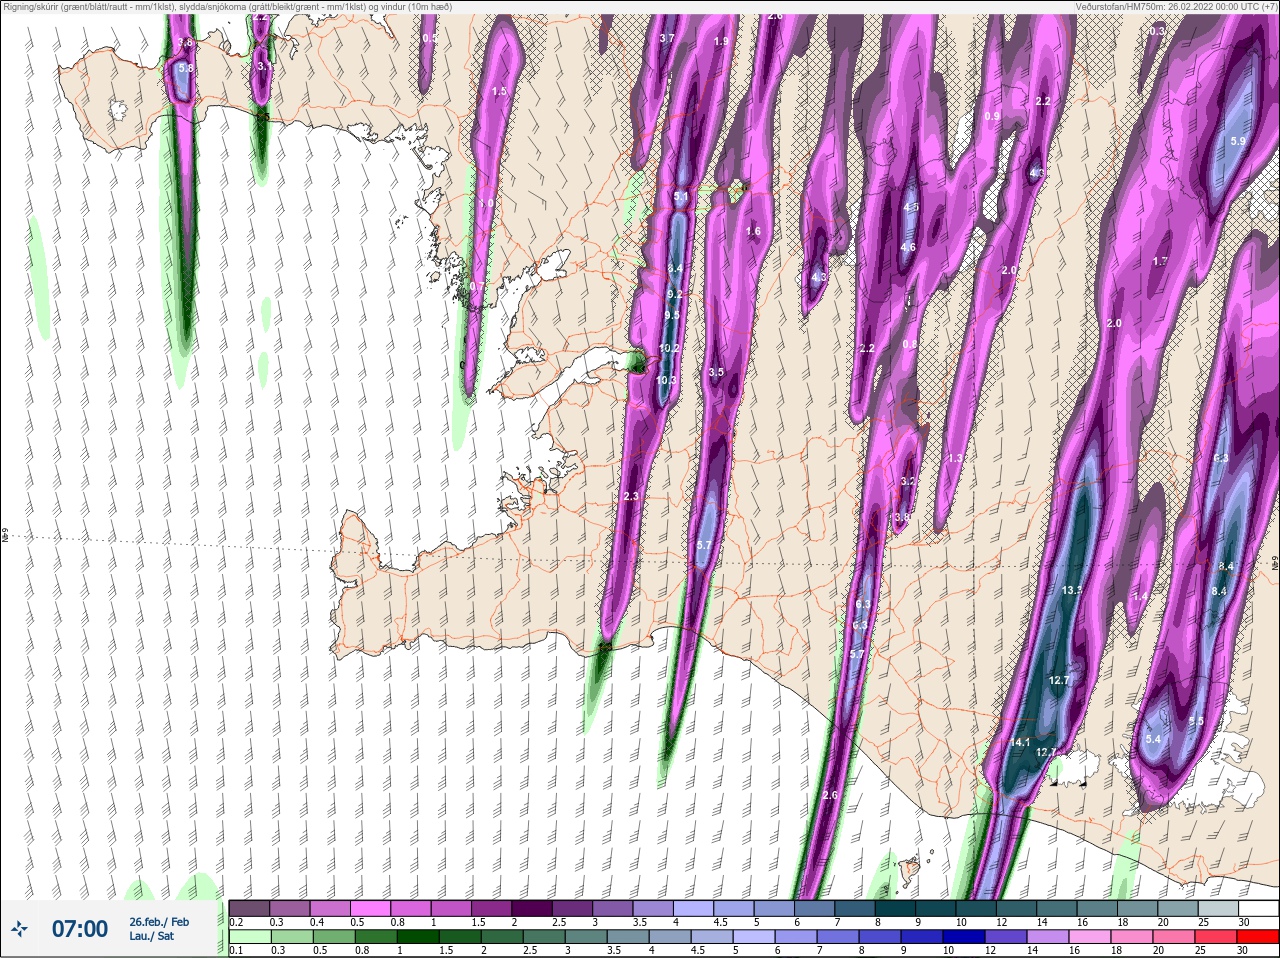
Task: Click the 1.9 precipitation value at the top
Action: click(x=722, y=42)
